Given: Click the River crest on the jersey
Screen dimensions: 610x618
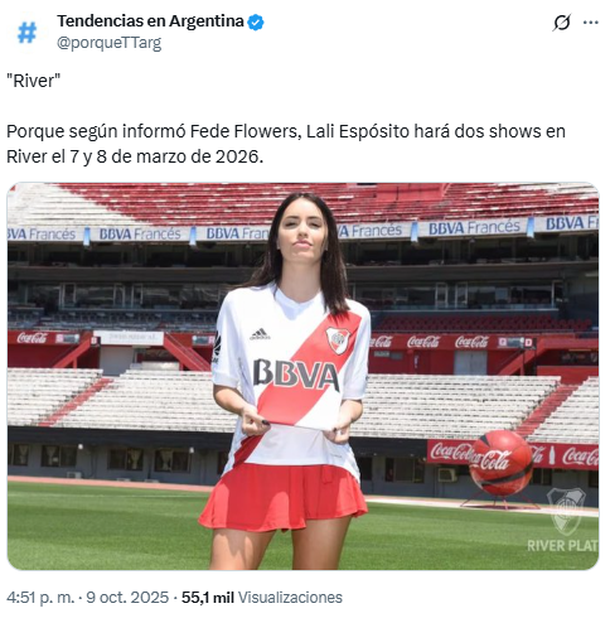Looking at the screenshot, I should [338, 340].
